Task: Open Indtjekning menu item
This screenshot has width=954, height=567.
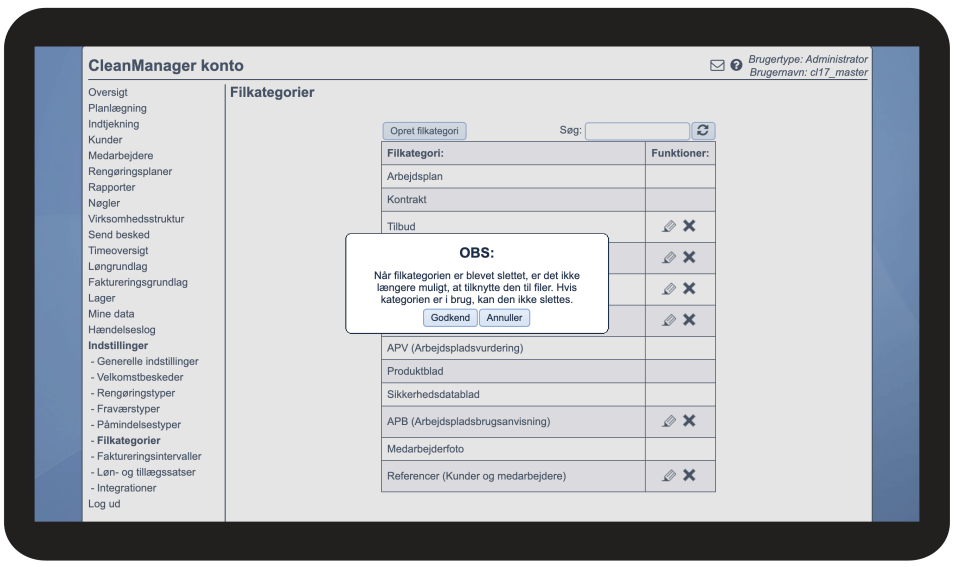Action: pos(114,124)
